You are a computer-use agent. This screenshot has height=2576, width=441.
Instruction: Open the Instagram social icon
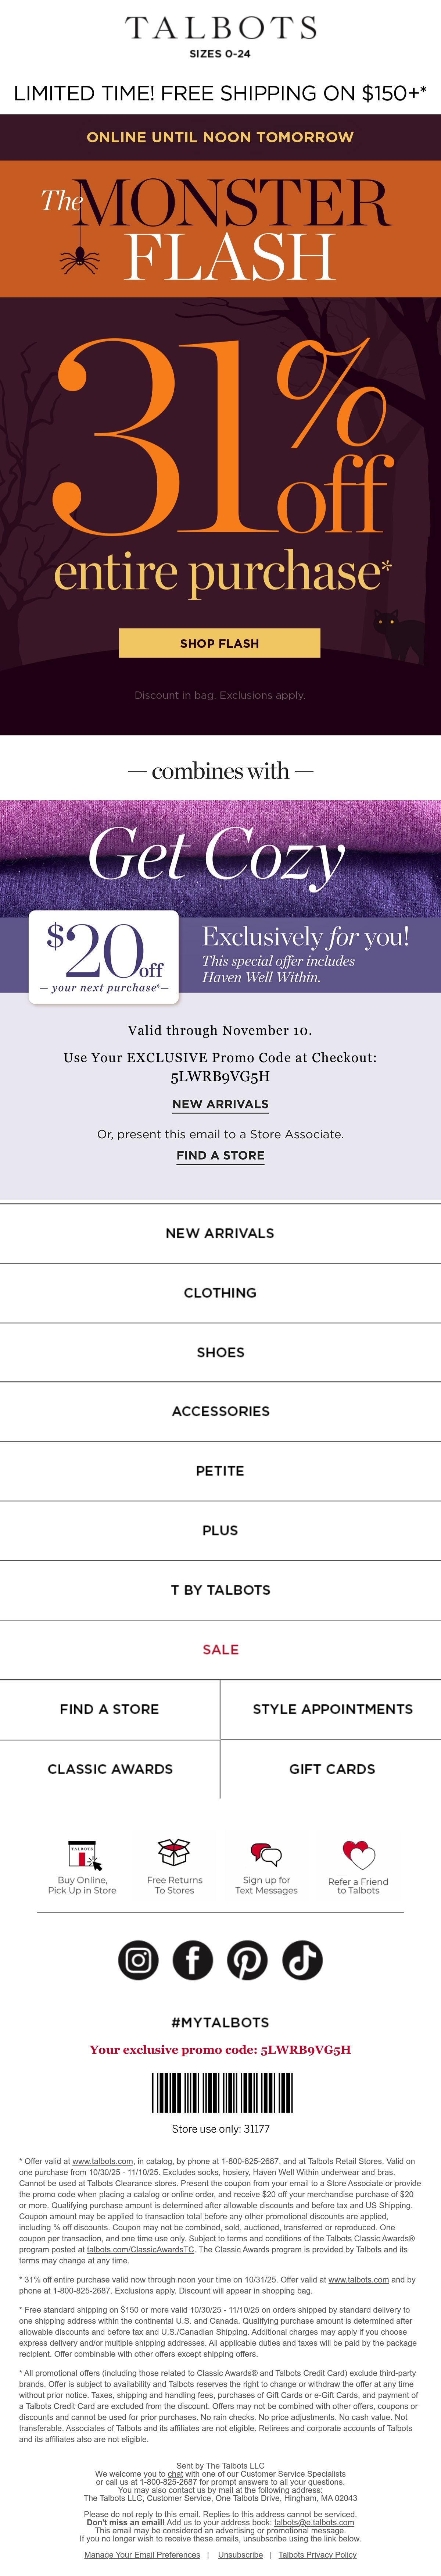click(138, 1960)
